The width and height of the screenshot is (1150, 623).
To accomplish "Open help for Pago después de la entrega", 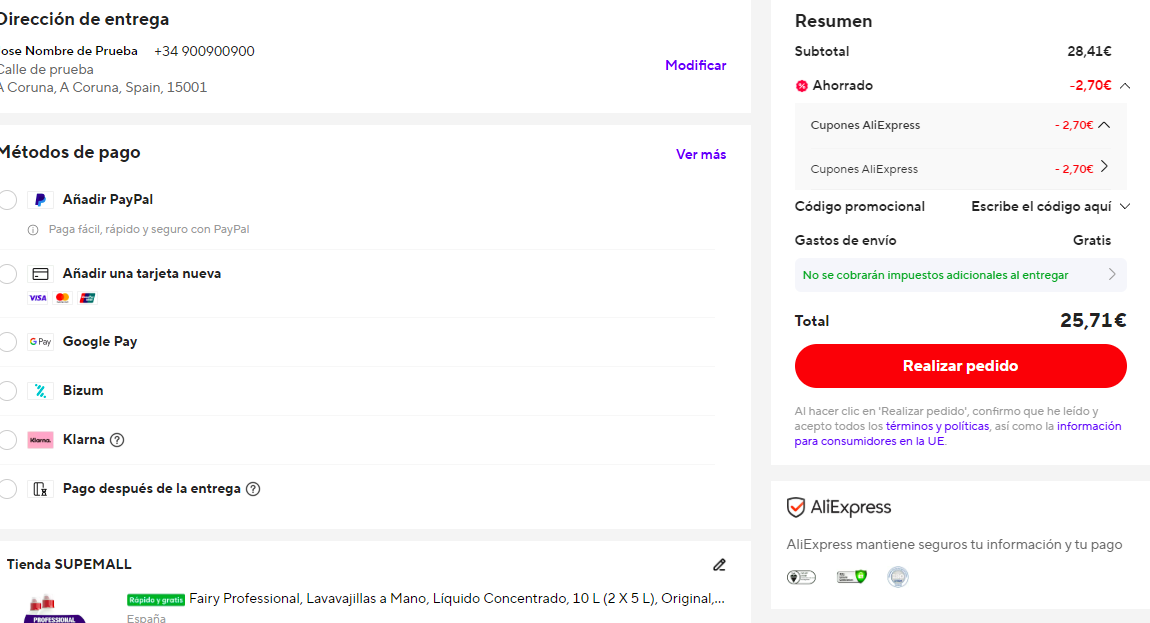I will [x=253, y=489].
